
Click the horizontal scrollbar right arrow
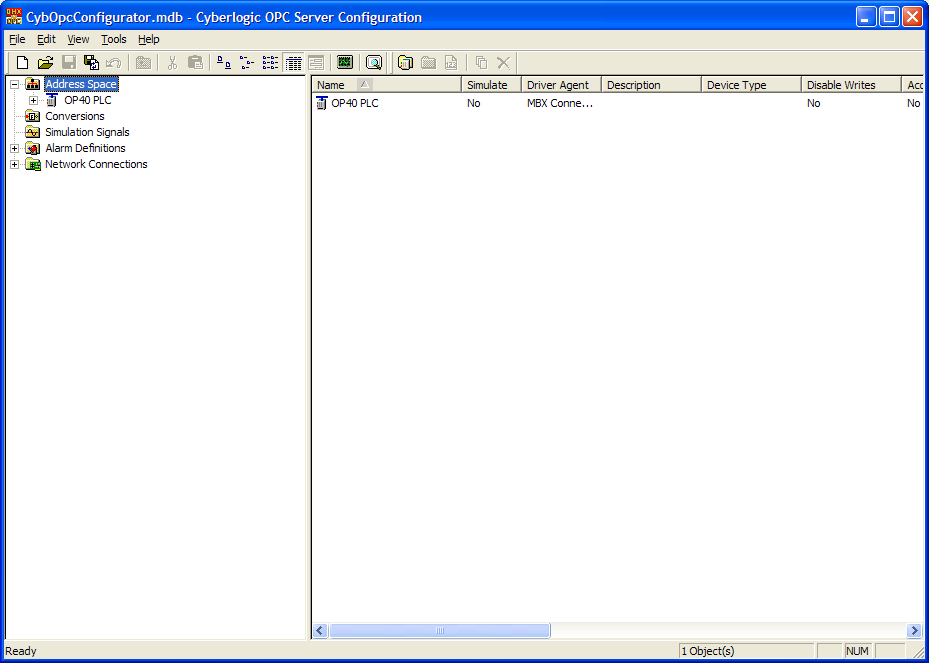[x=914, y=631]
